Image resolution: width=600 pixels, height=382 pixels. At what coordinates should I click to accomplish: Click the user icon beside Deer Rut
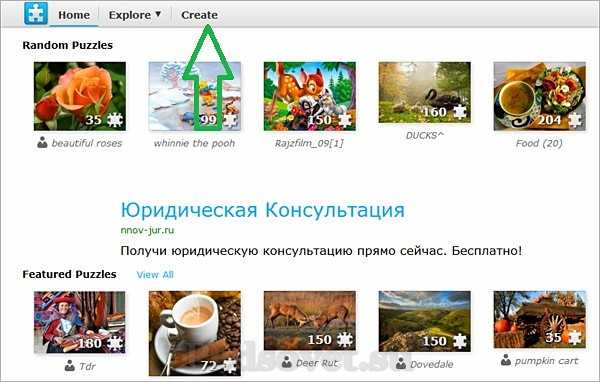pyautogui.click(x=287, y=362)
